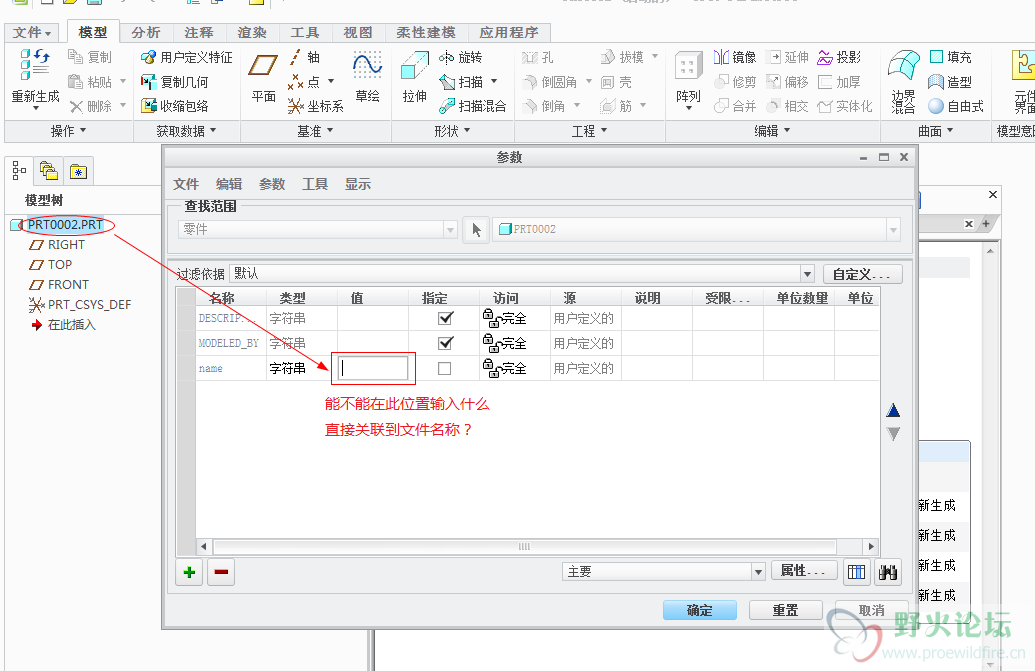Expand the 基准 group dropdown
This screenshot has width=1035, height=671.
coord(315,131)
